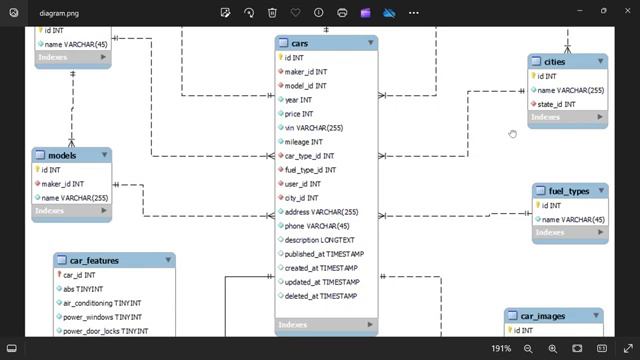Collapse the cities table header arrow

pyautogui.click(x=600, y=61)
